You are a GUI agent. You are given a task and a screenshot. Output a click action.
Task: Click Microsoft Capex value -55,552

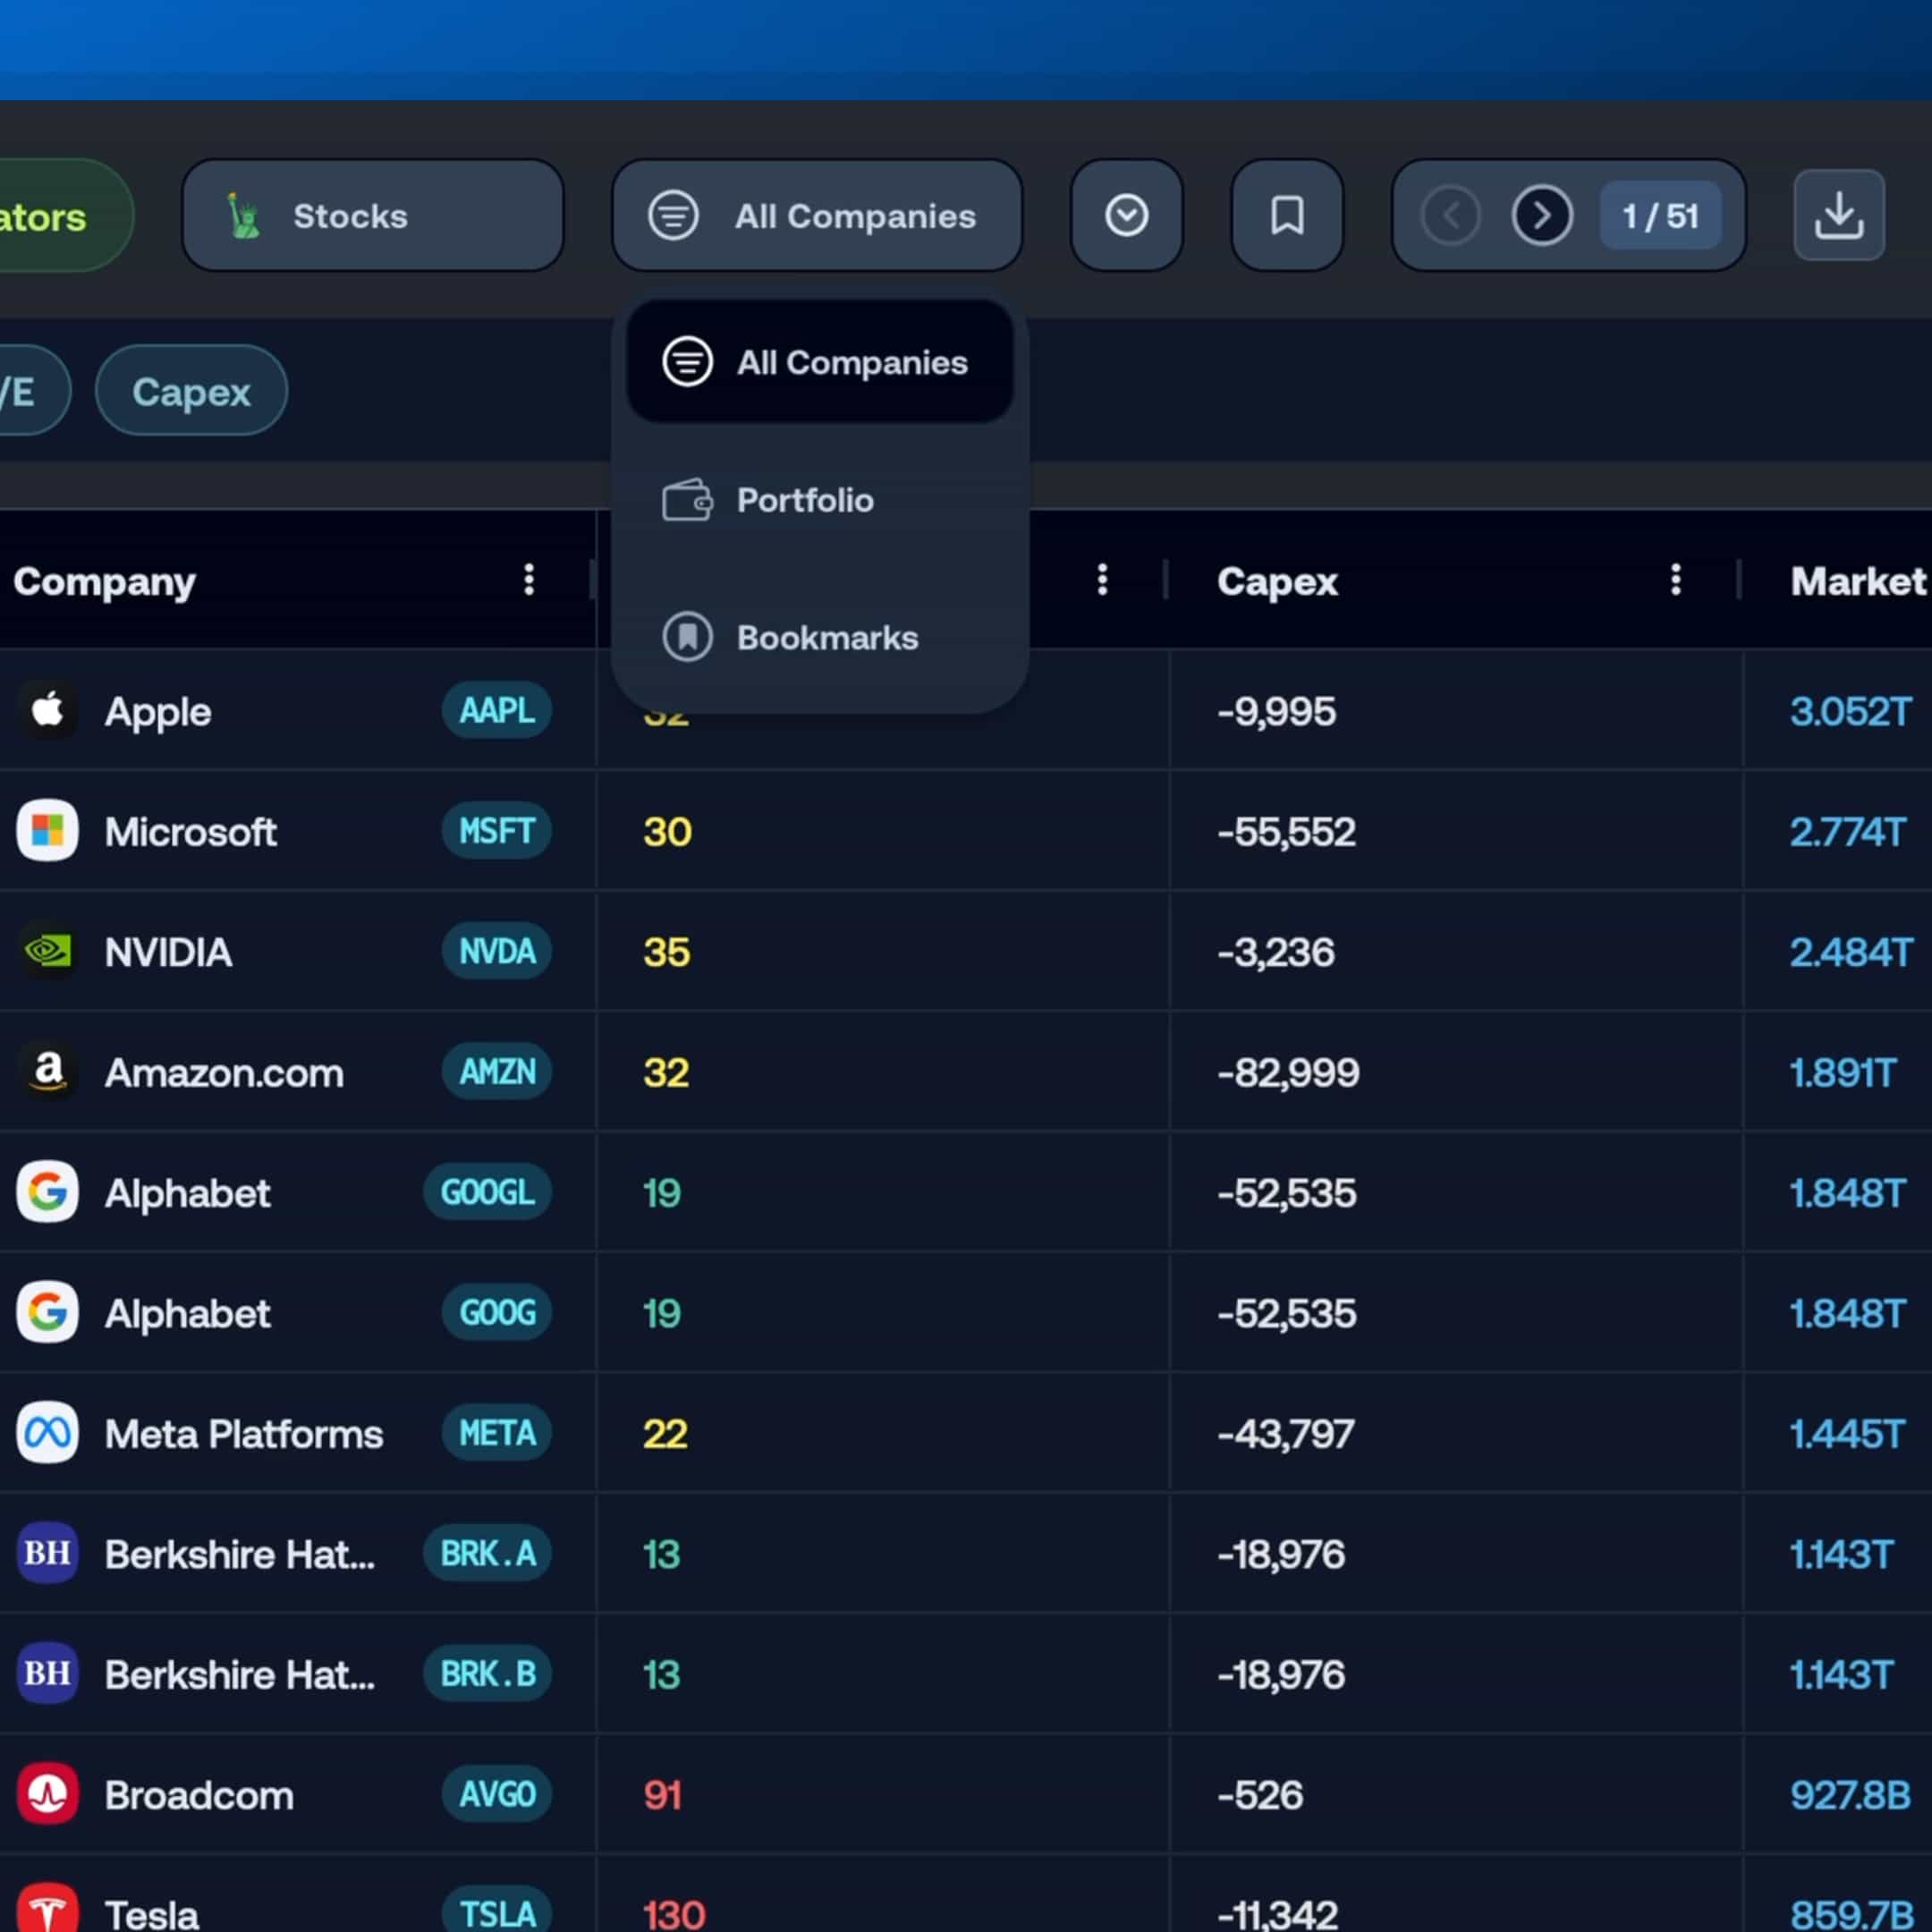(1286, 832)
